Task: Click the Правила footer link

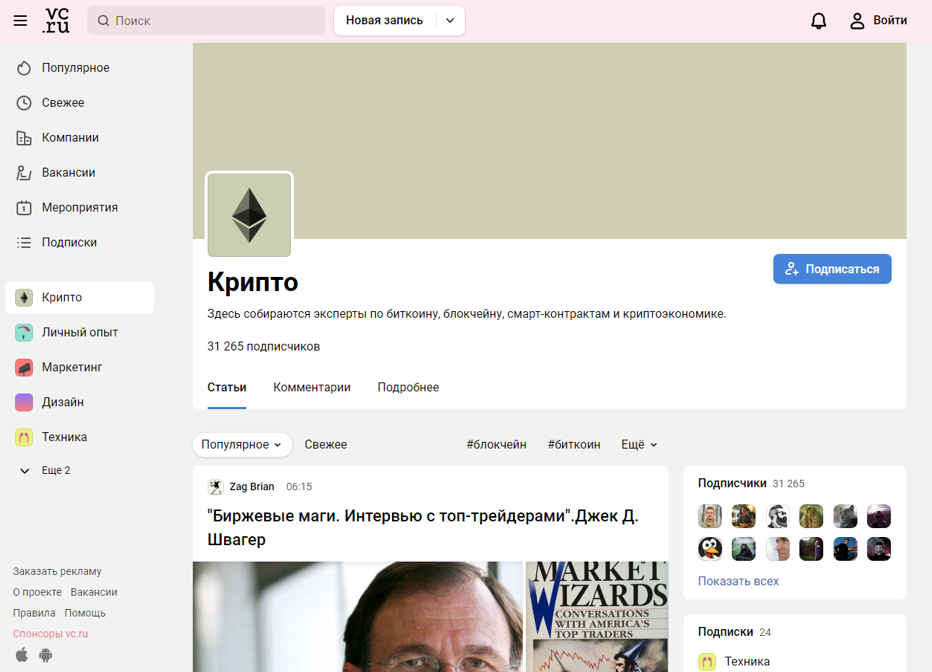Action: click(x=34, y=613)
